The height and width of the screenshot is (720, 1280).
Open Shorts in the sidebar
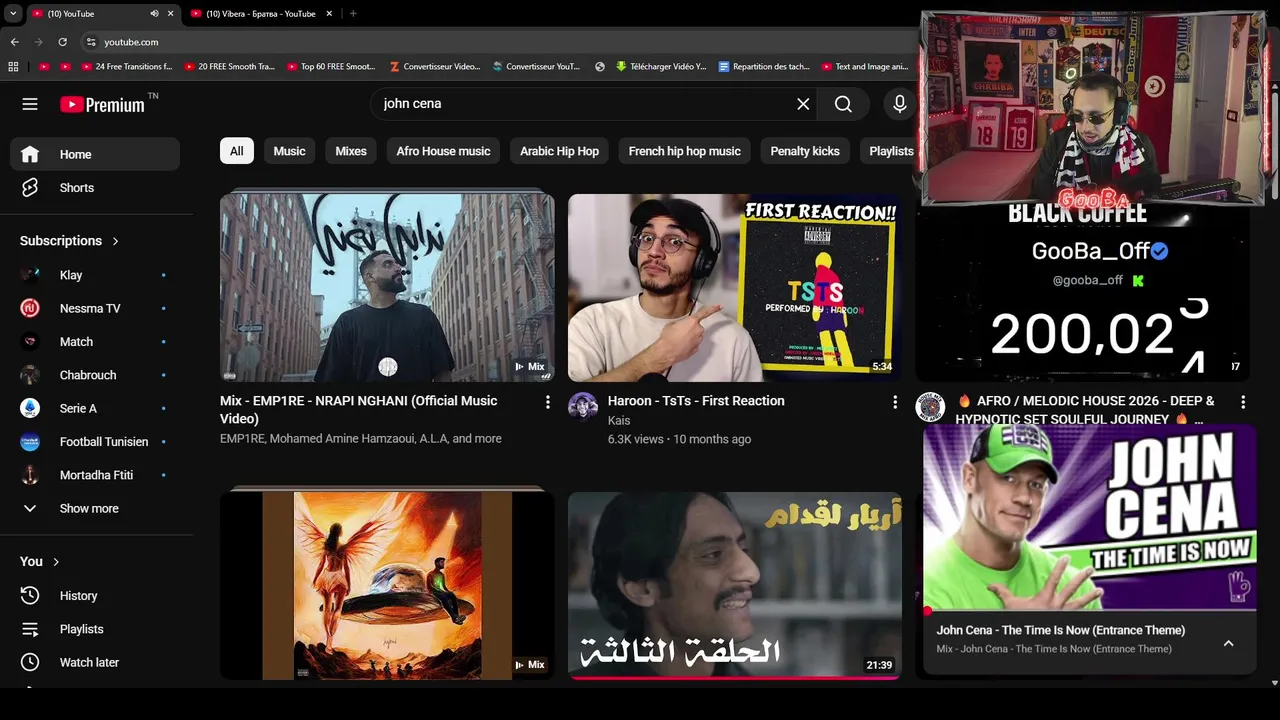coord(95,188)
